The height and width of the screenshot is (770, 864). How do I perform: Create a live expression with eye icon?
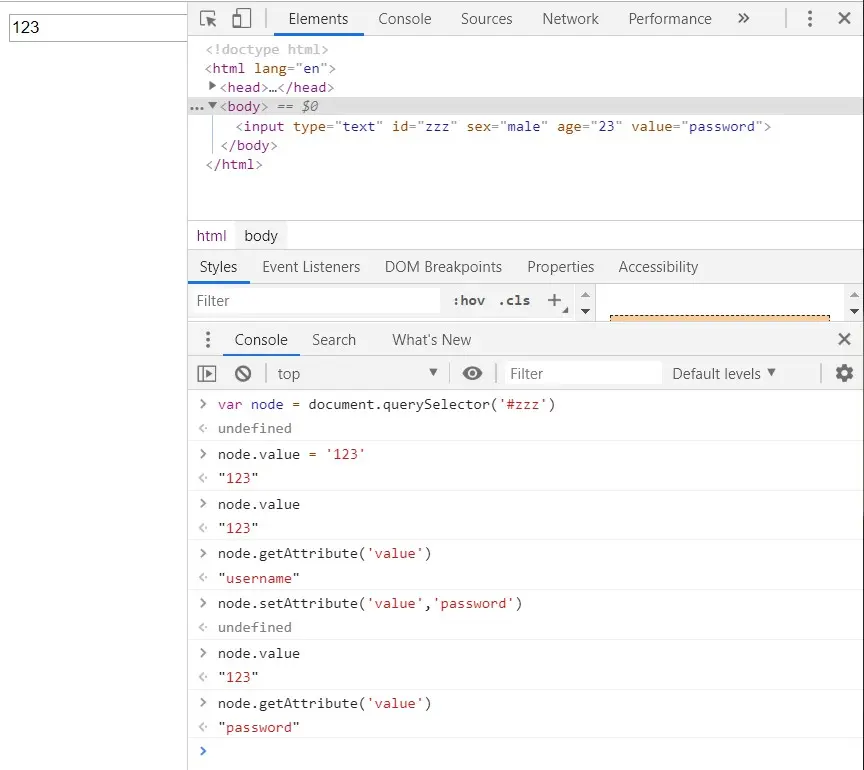tap(472, 373)
